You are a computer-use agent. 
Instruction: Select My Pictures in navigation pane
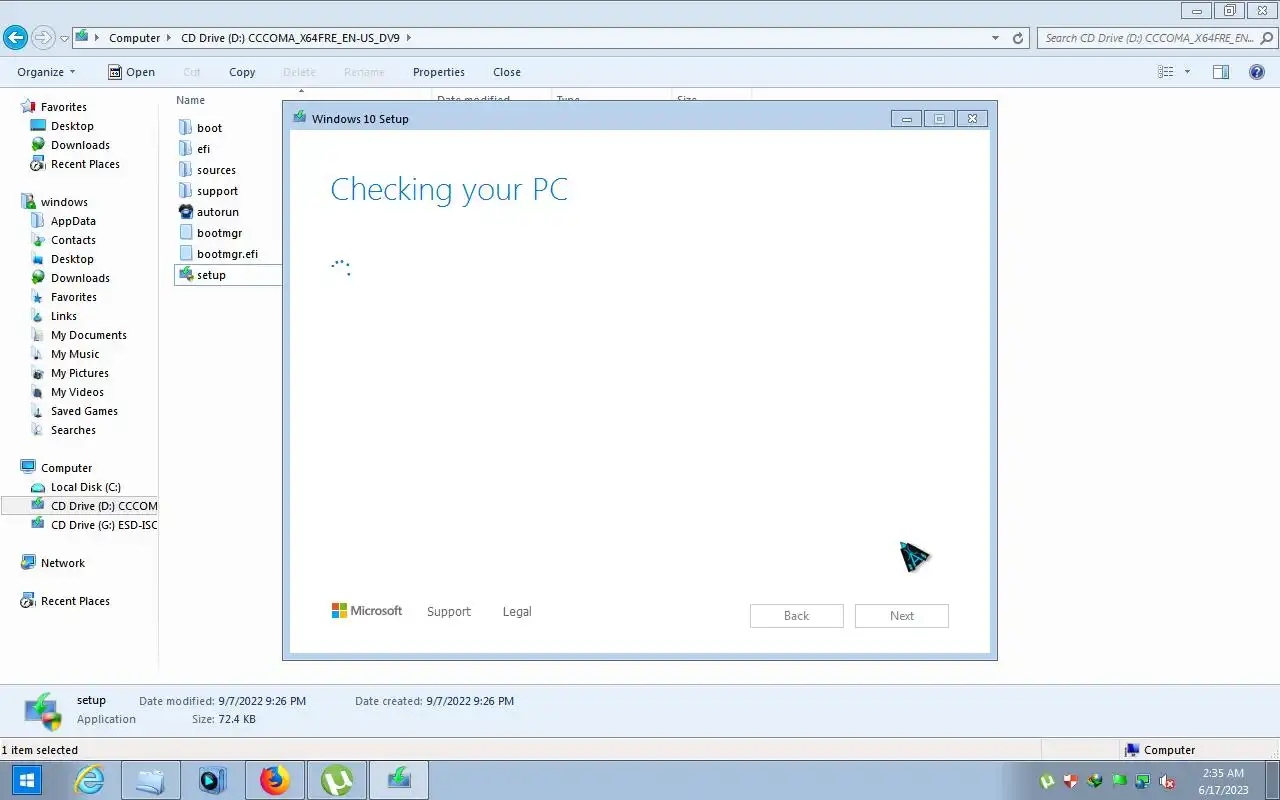point(80,373)
